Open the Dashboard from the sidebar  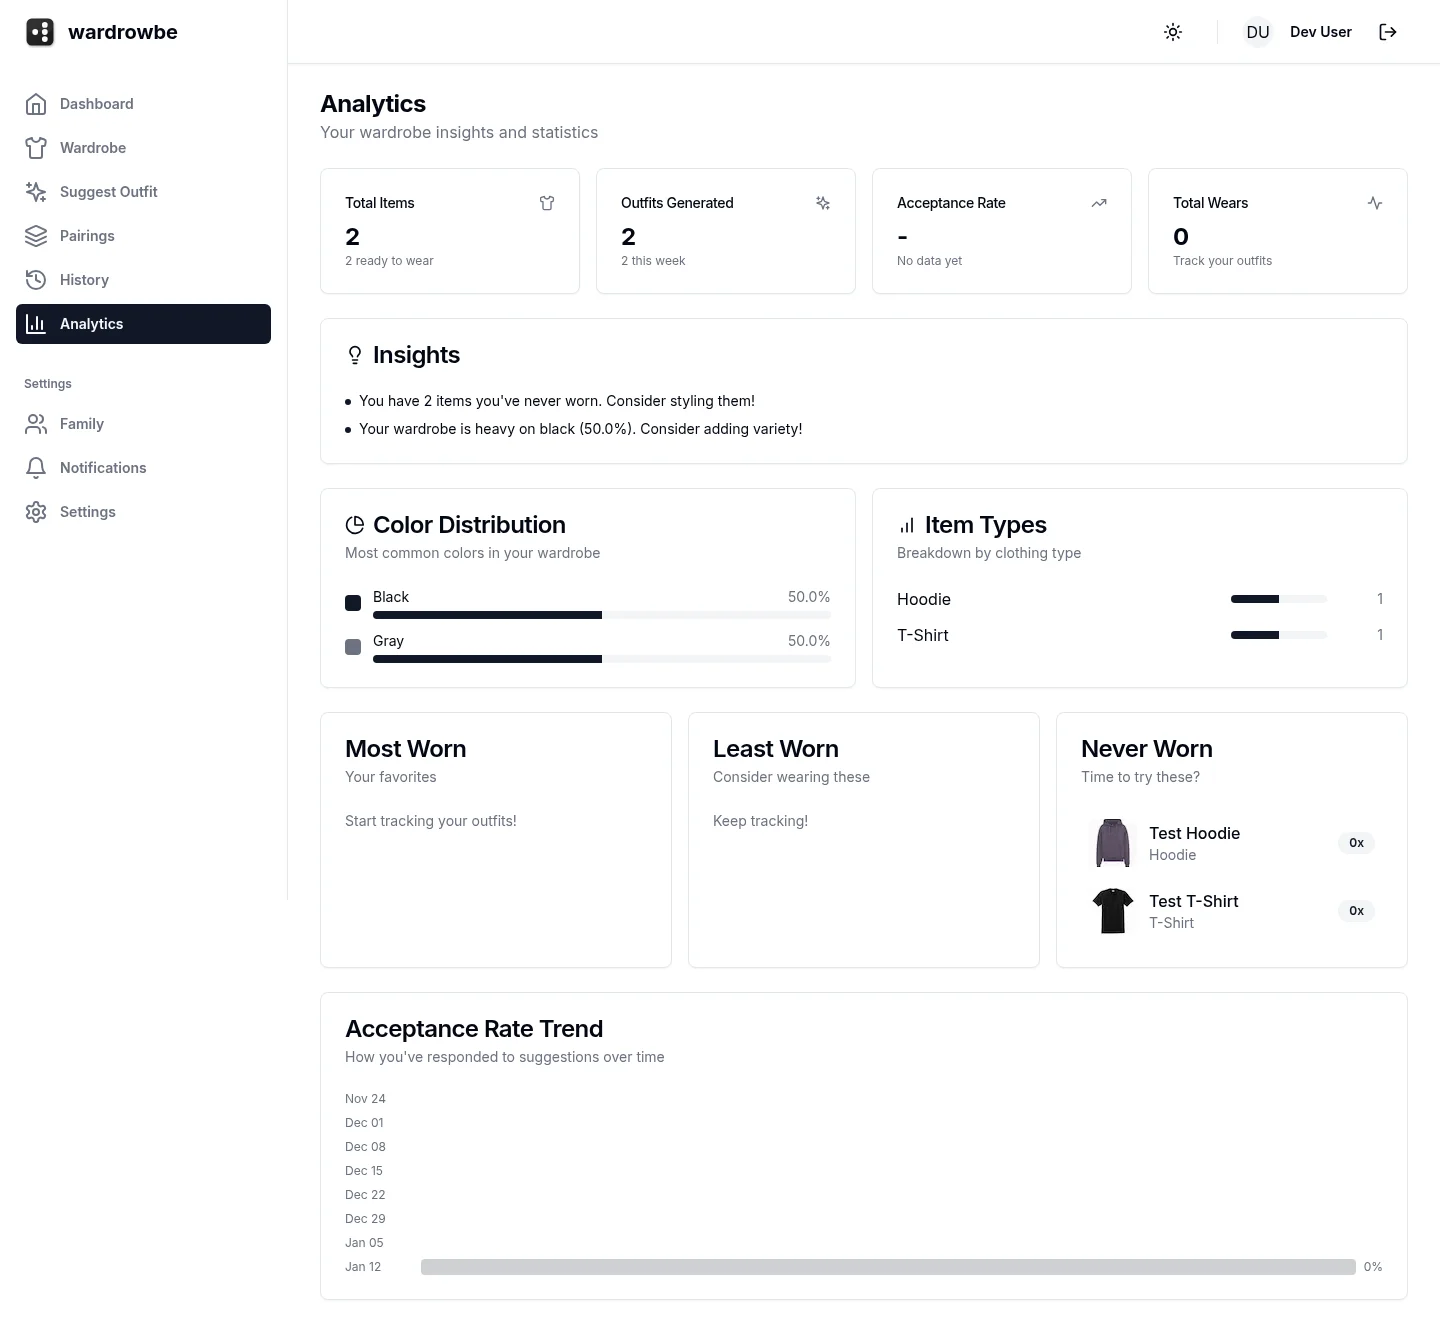coord(96,104)
